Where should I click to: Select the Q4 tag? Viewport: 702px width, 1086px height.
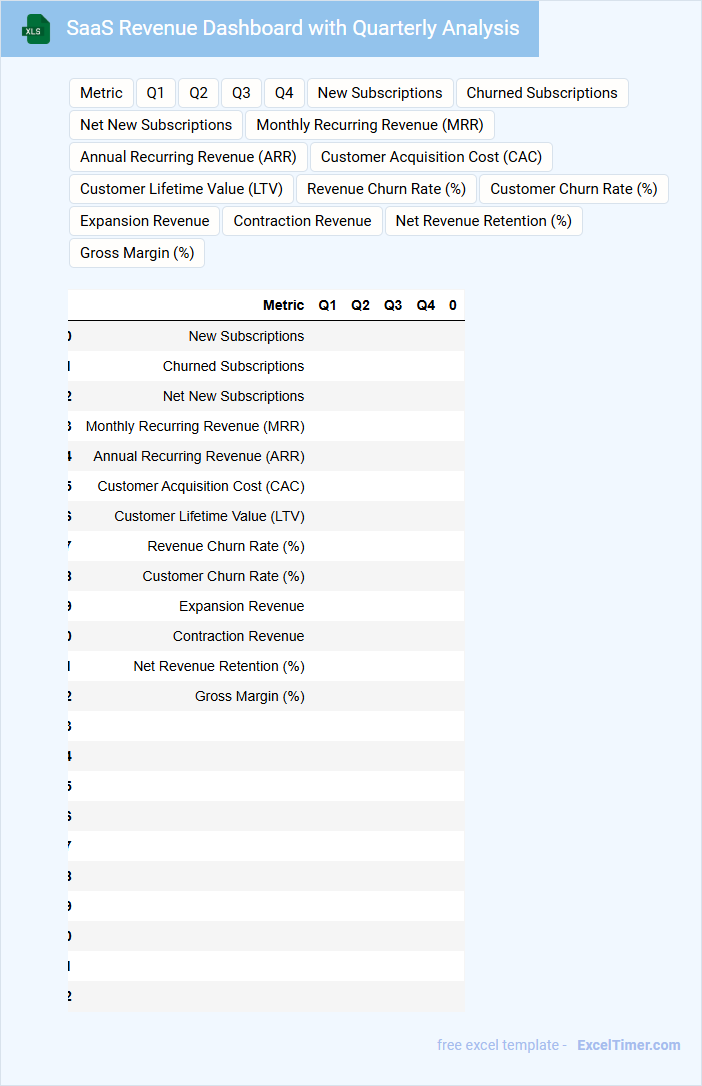(x=284, y=93)
